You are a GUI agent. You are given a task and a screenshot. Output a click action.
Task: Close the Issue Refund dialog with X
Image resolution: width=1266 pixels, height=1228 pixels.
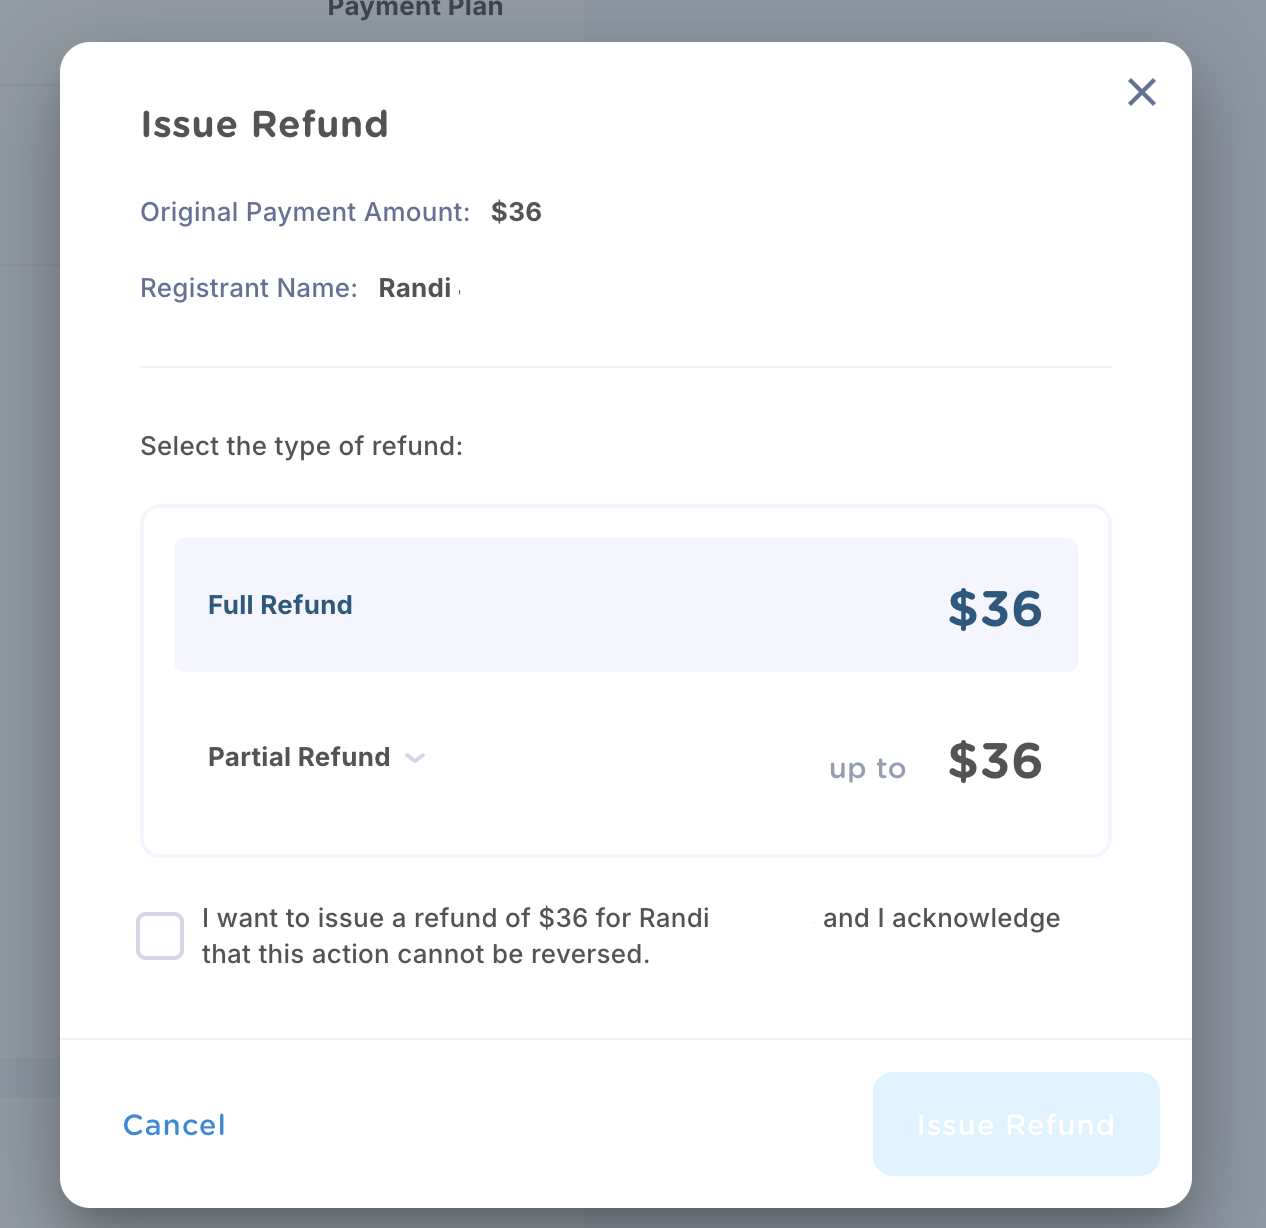[x=1141, y=92]
